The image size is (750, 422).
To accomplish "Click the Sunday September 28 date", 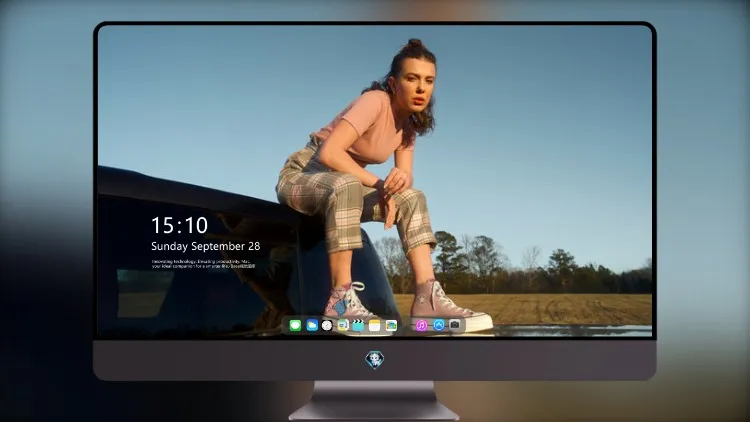I will tap(206, 246).
